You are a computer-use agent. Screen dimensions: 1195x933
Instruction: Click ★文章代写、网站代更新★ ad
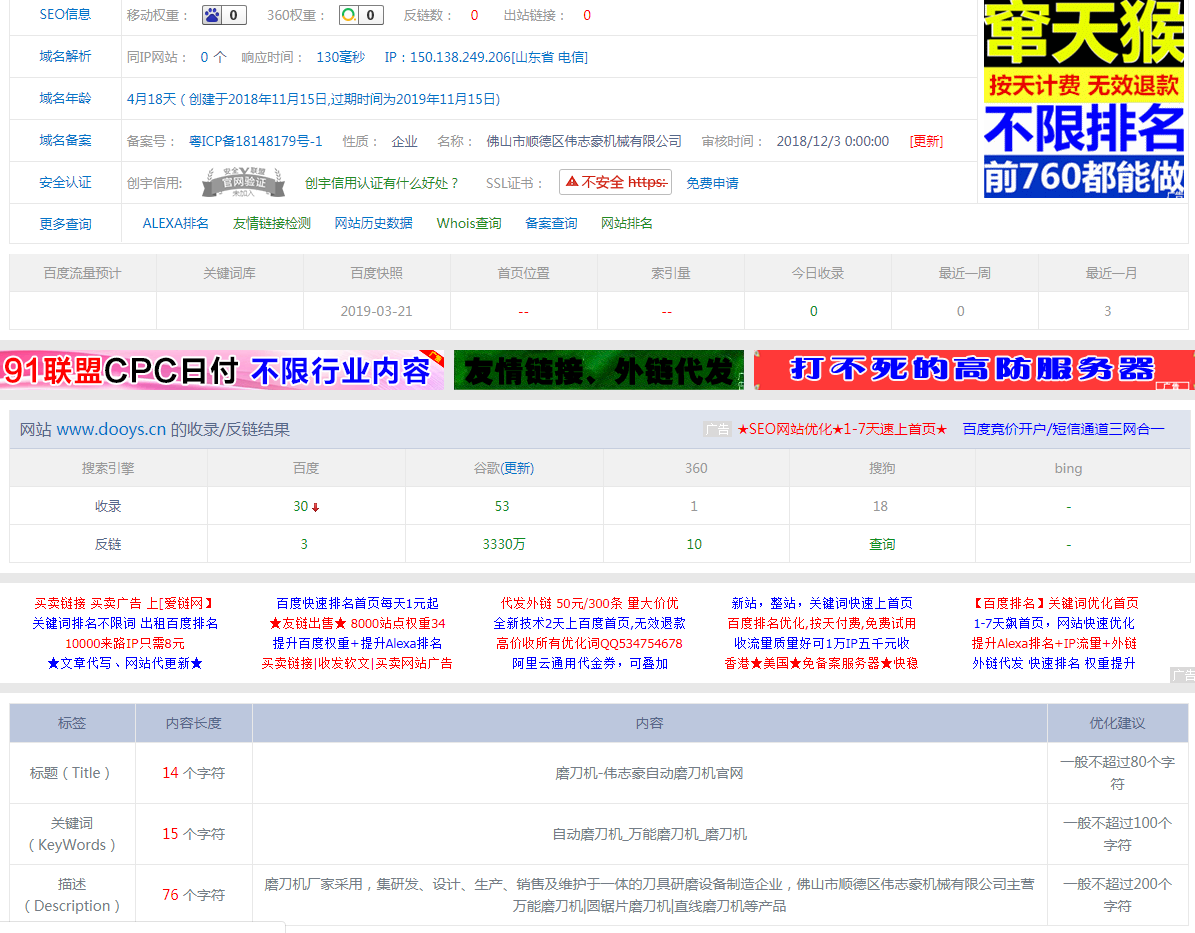pos(124,663)
